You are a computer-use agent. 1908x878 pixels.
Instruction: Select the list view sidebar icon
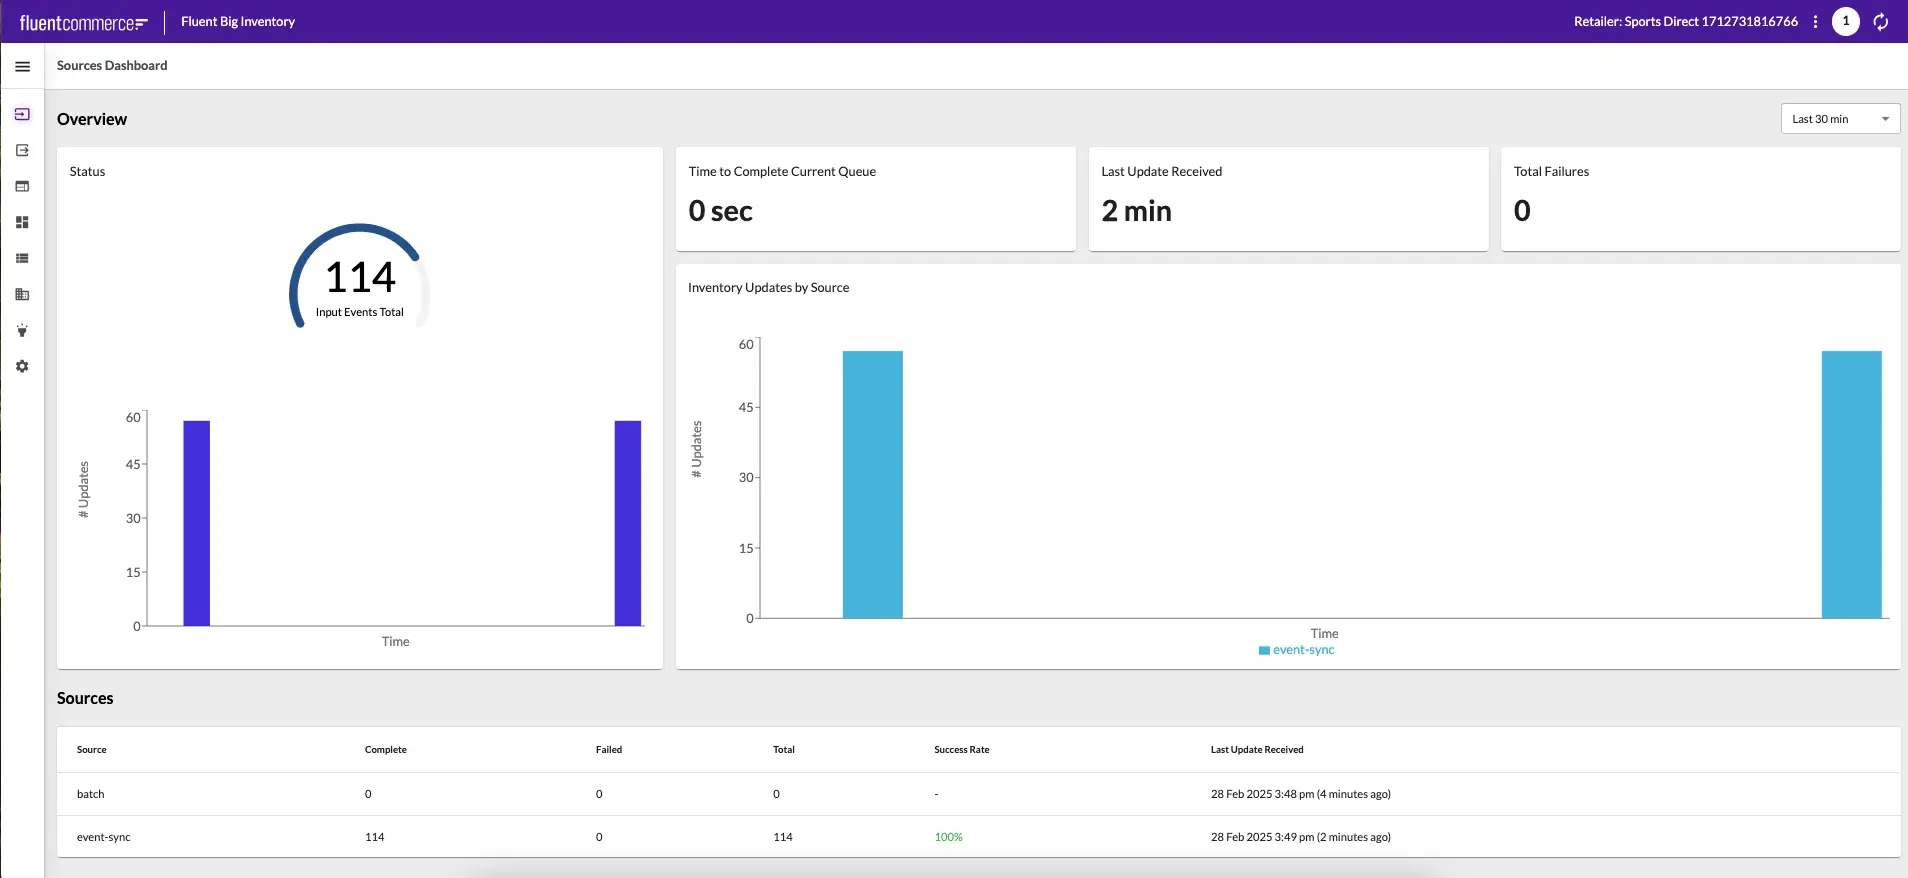[22, 258]
